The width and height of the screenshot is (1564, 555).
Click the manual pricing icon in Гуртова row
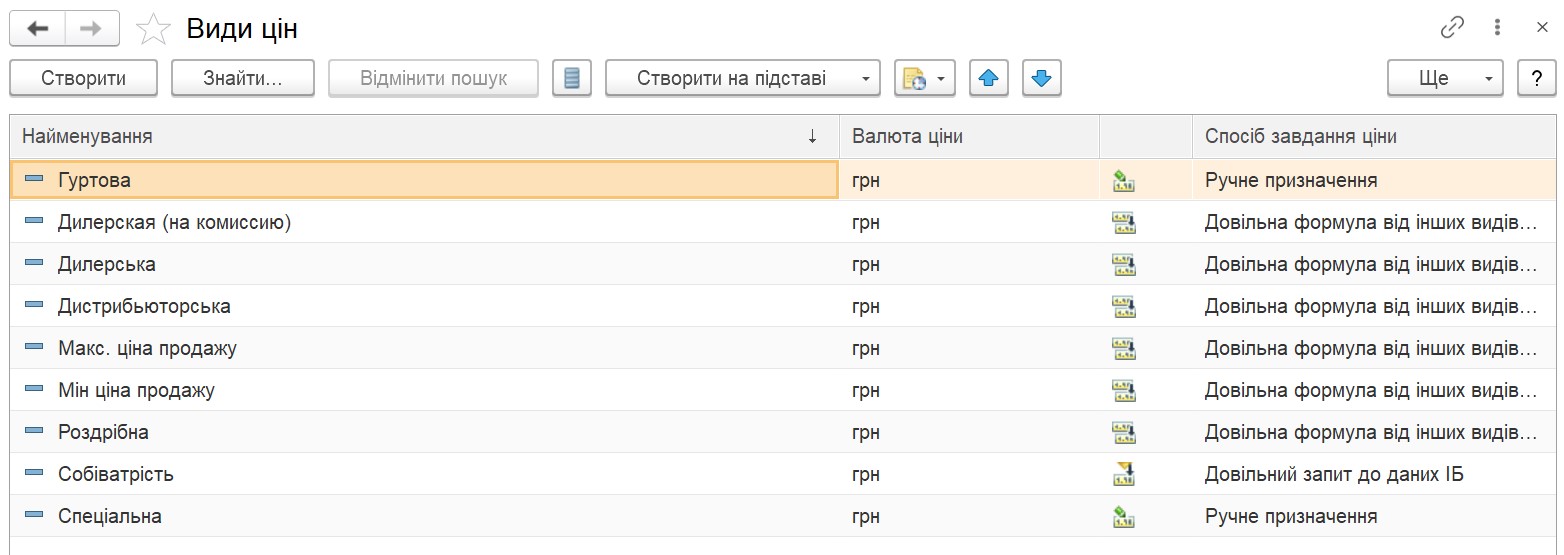[x=1124, y=181]
